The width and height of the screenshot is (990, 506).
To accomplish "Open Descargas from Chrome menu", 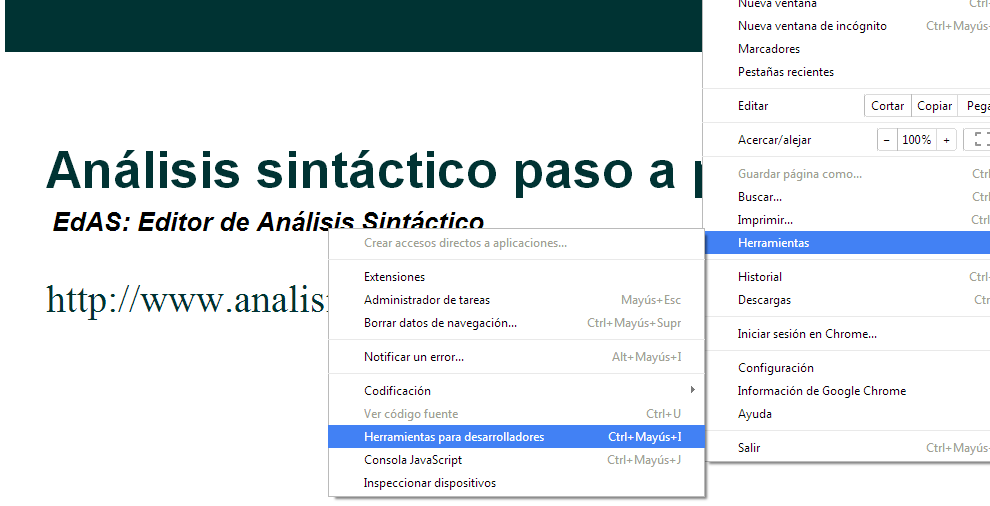I will (764, 300).
